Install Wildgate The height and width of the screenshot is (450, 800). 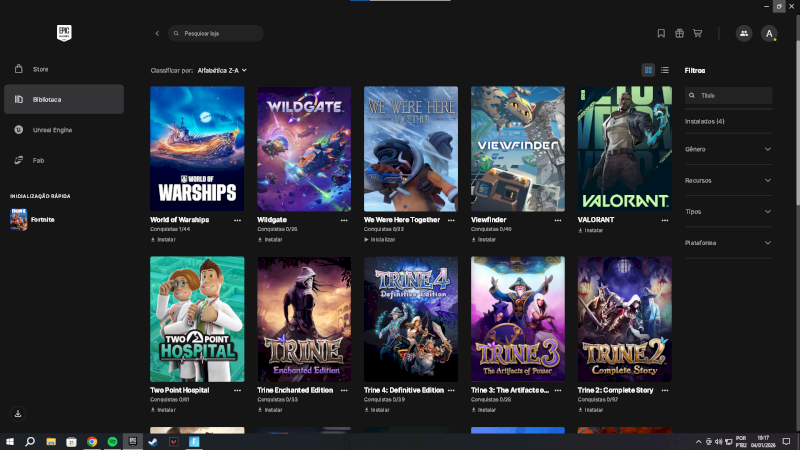click(x=270, y=239)
